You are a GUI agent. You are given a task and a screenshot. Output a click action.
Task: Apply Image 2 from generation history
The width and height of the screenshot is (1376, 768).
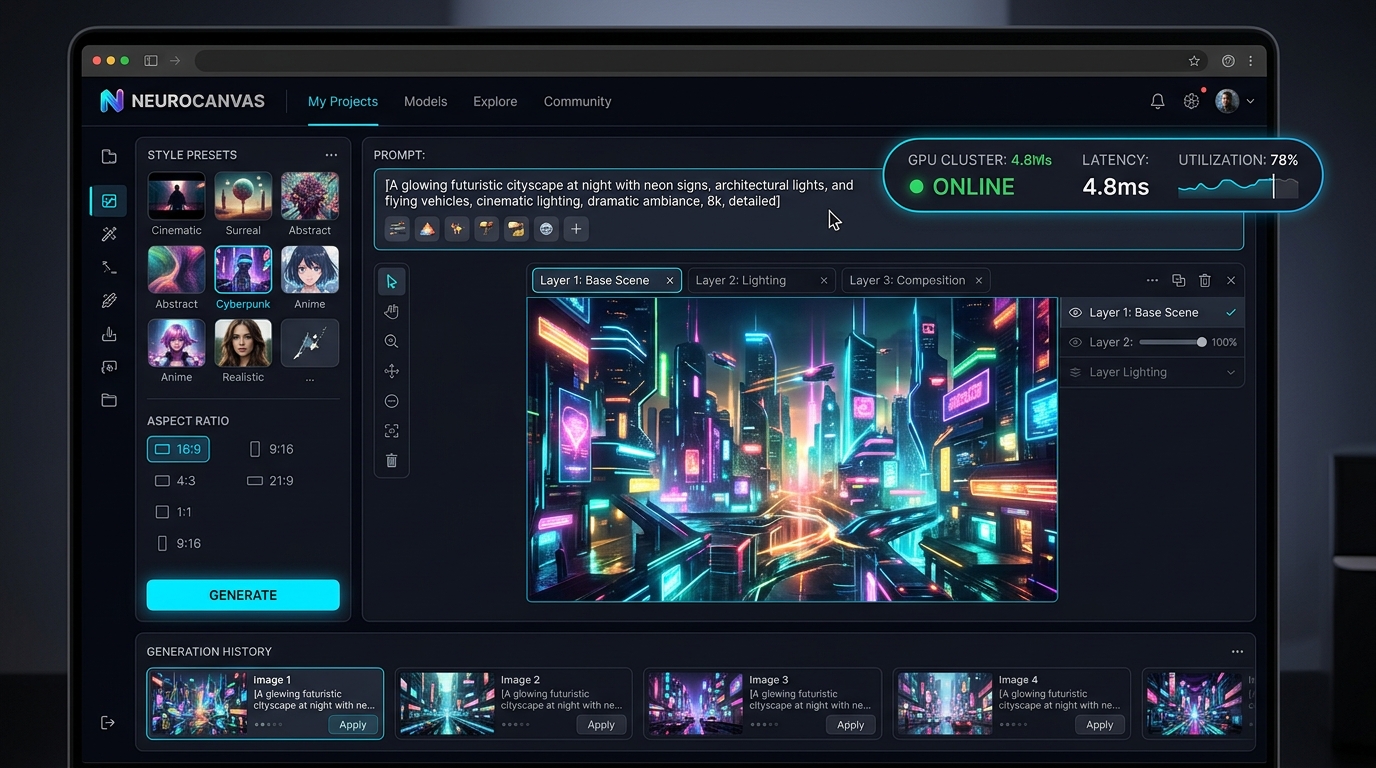click(x=601, y=725)
